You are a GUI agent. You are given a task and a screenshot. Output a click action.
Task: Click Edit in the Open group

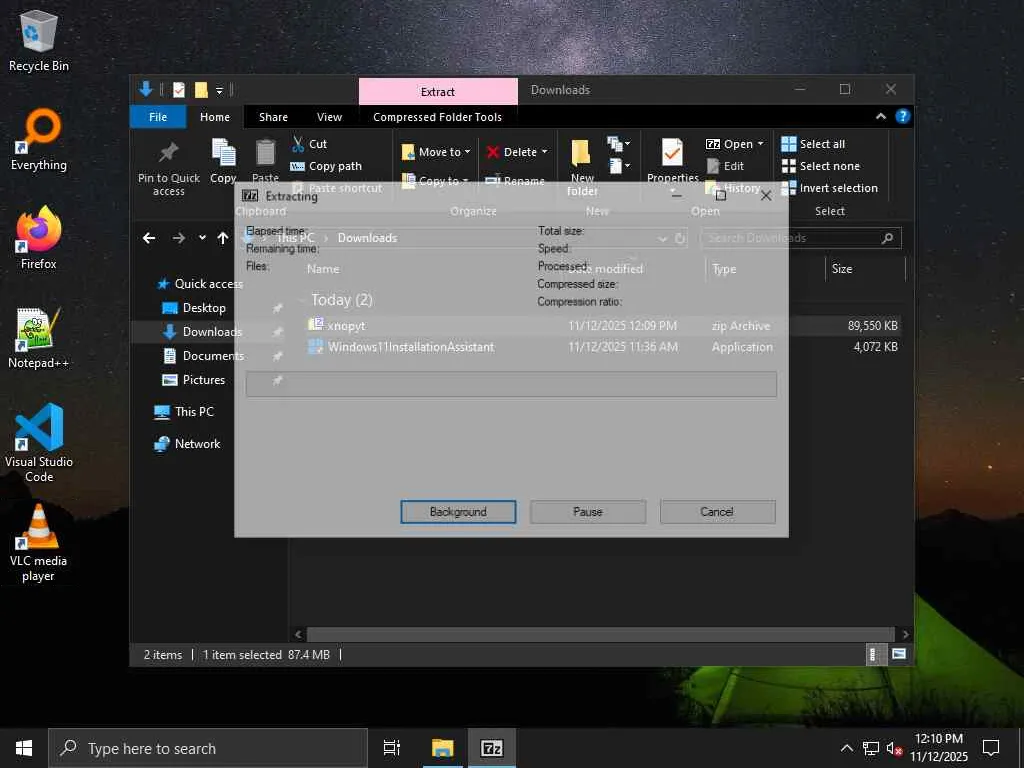725,166
